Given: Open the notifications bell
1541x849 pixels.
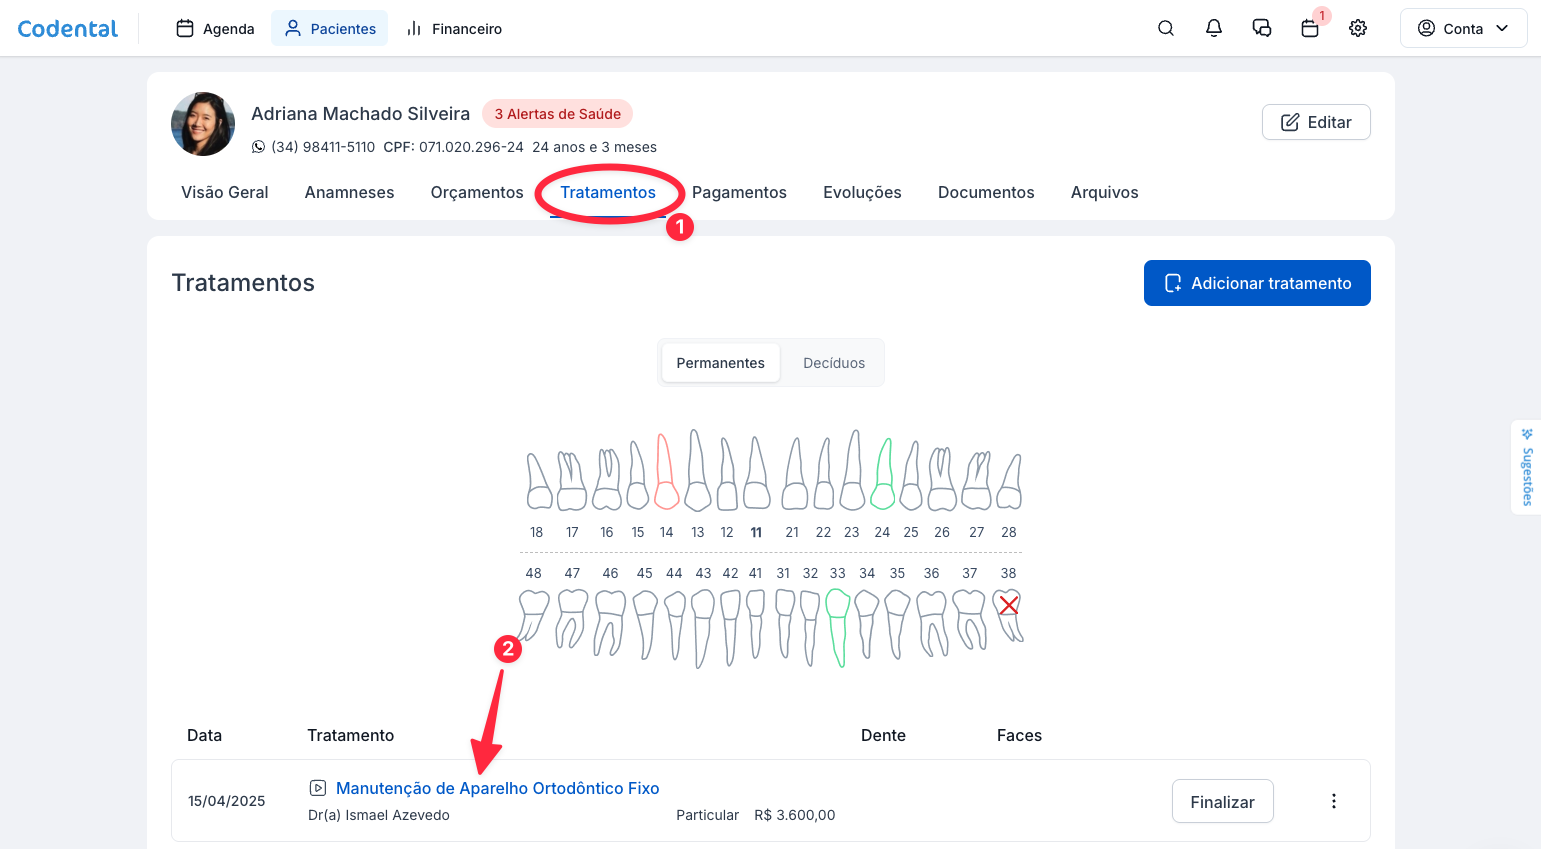Looking at the screenshot, I should click(1213, 28).
